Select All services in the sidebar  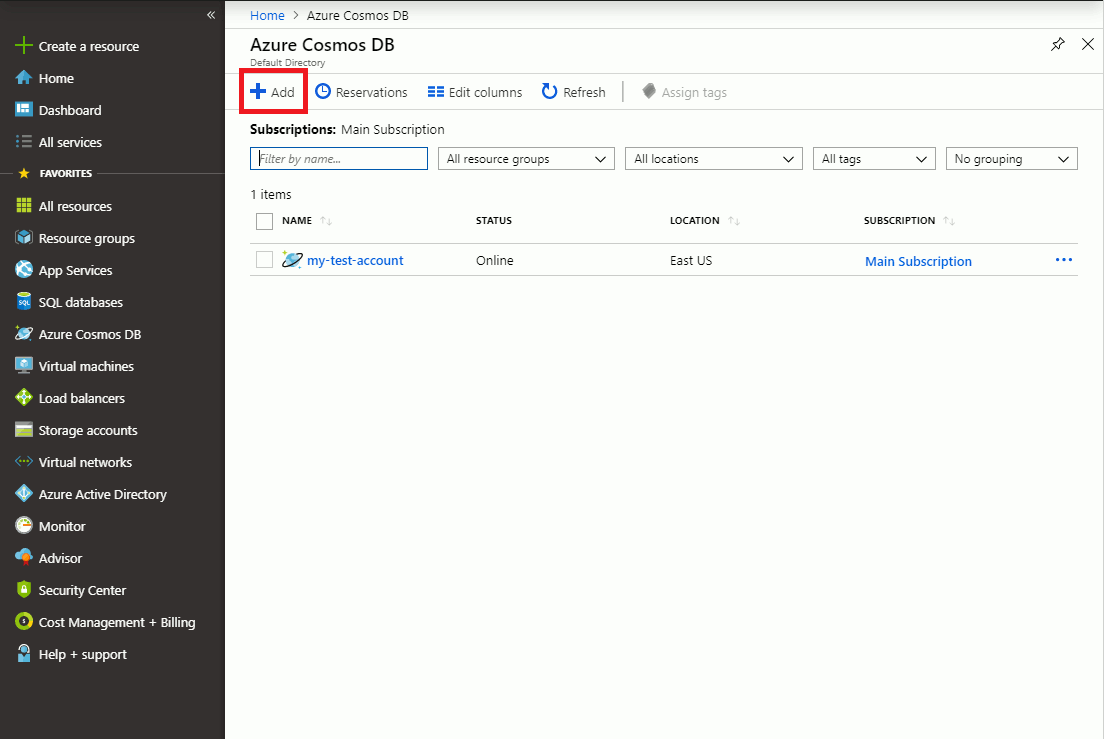pos(69,142)
